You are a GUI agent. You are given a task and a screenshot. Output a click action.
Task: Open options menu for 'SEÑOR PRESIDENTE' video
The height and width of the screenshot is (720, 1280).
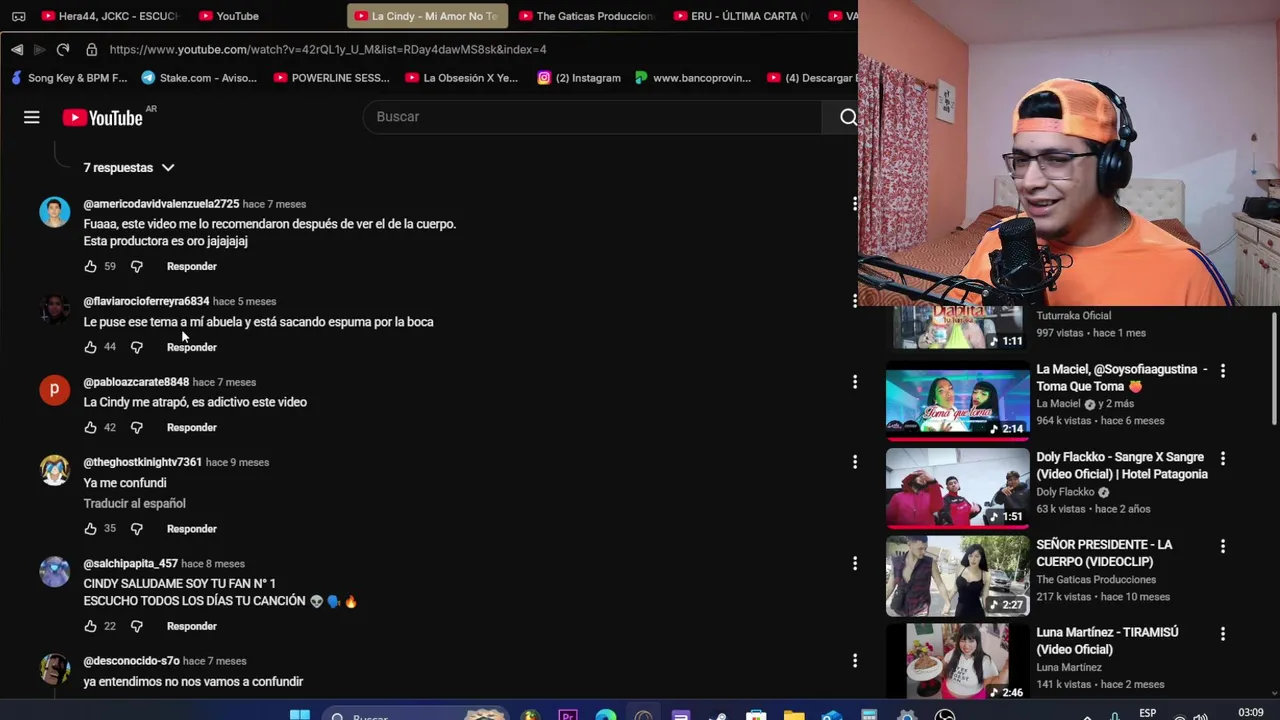(1222, 546)
